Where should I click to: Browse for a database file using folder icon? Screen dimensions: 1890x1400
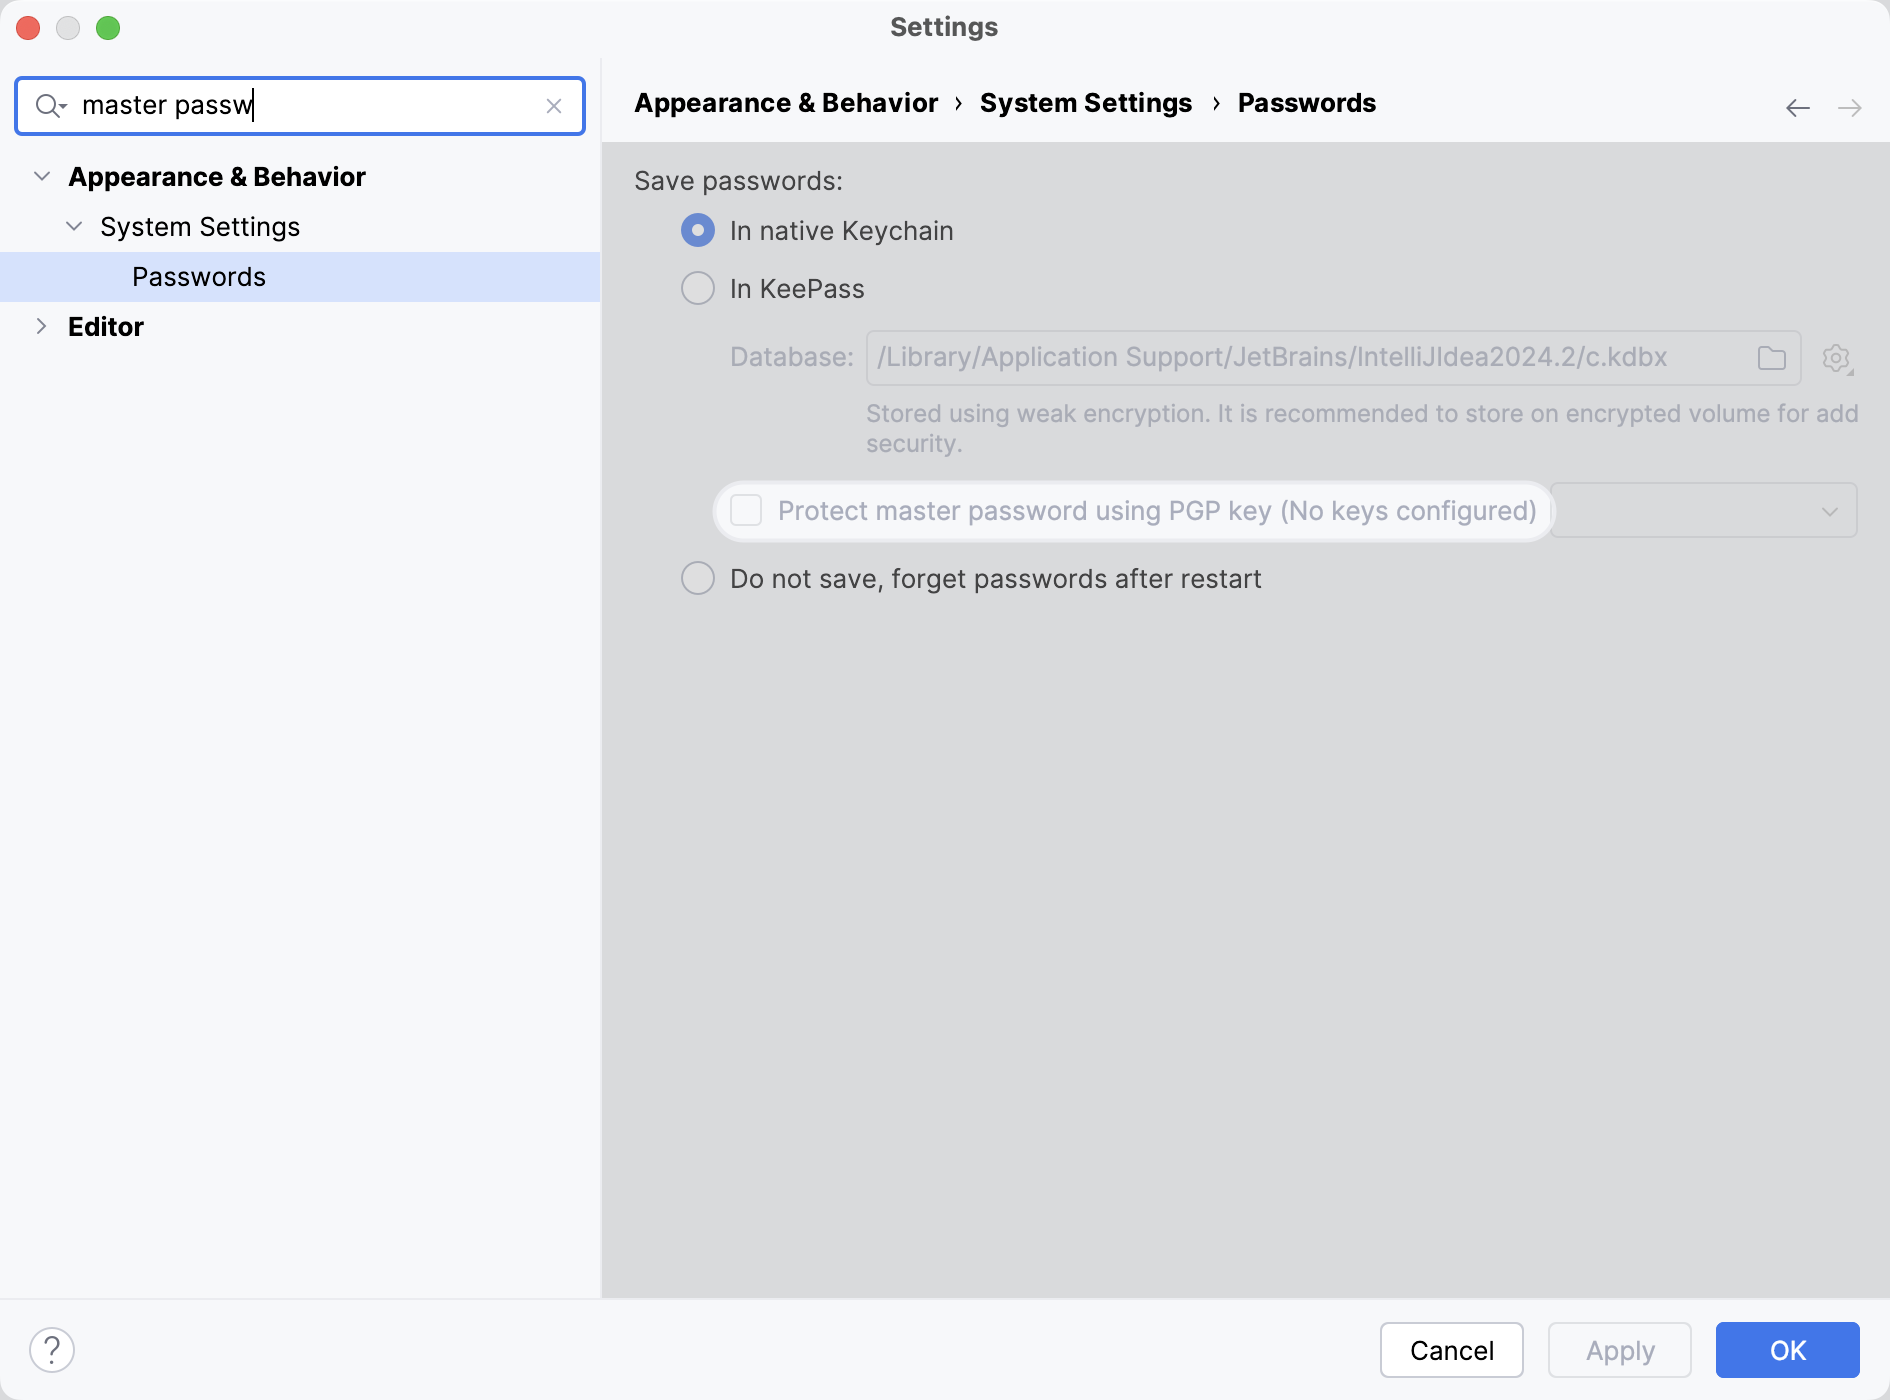tap(1772, 357)
